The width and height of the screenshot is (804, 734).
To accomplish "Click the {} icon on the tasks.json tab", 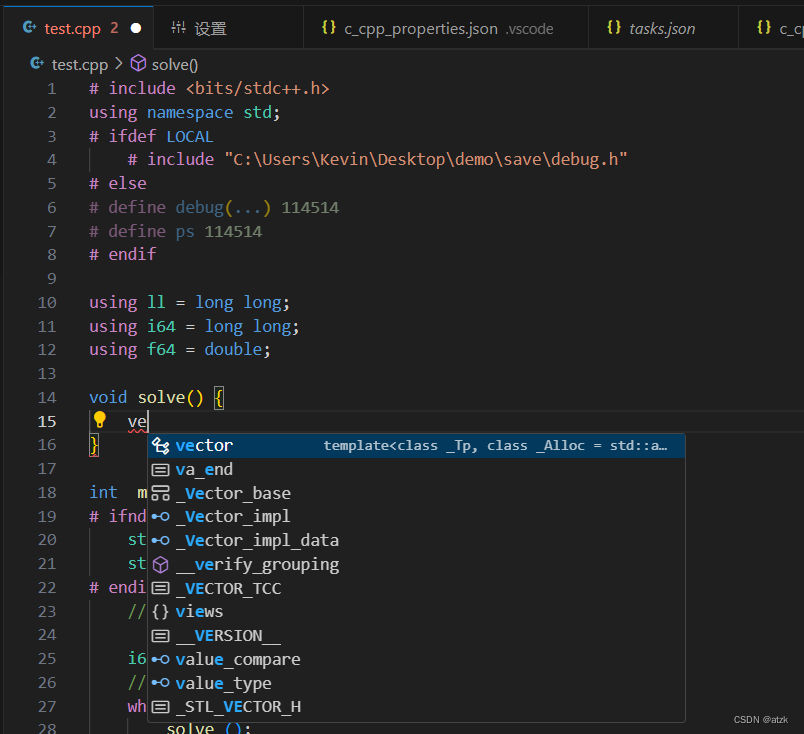I will pyautogui.click(x=615, y=28).
